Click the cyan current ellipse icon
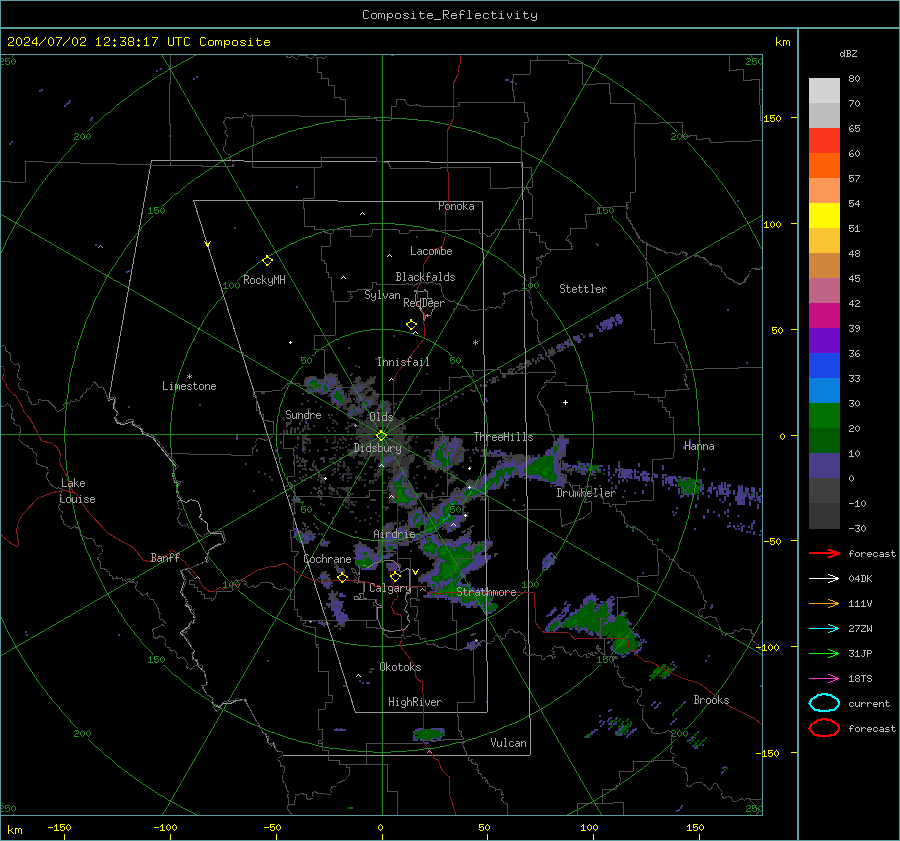 (x=824, y=703)
